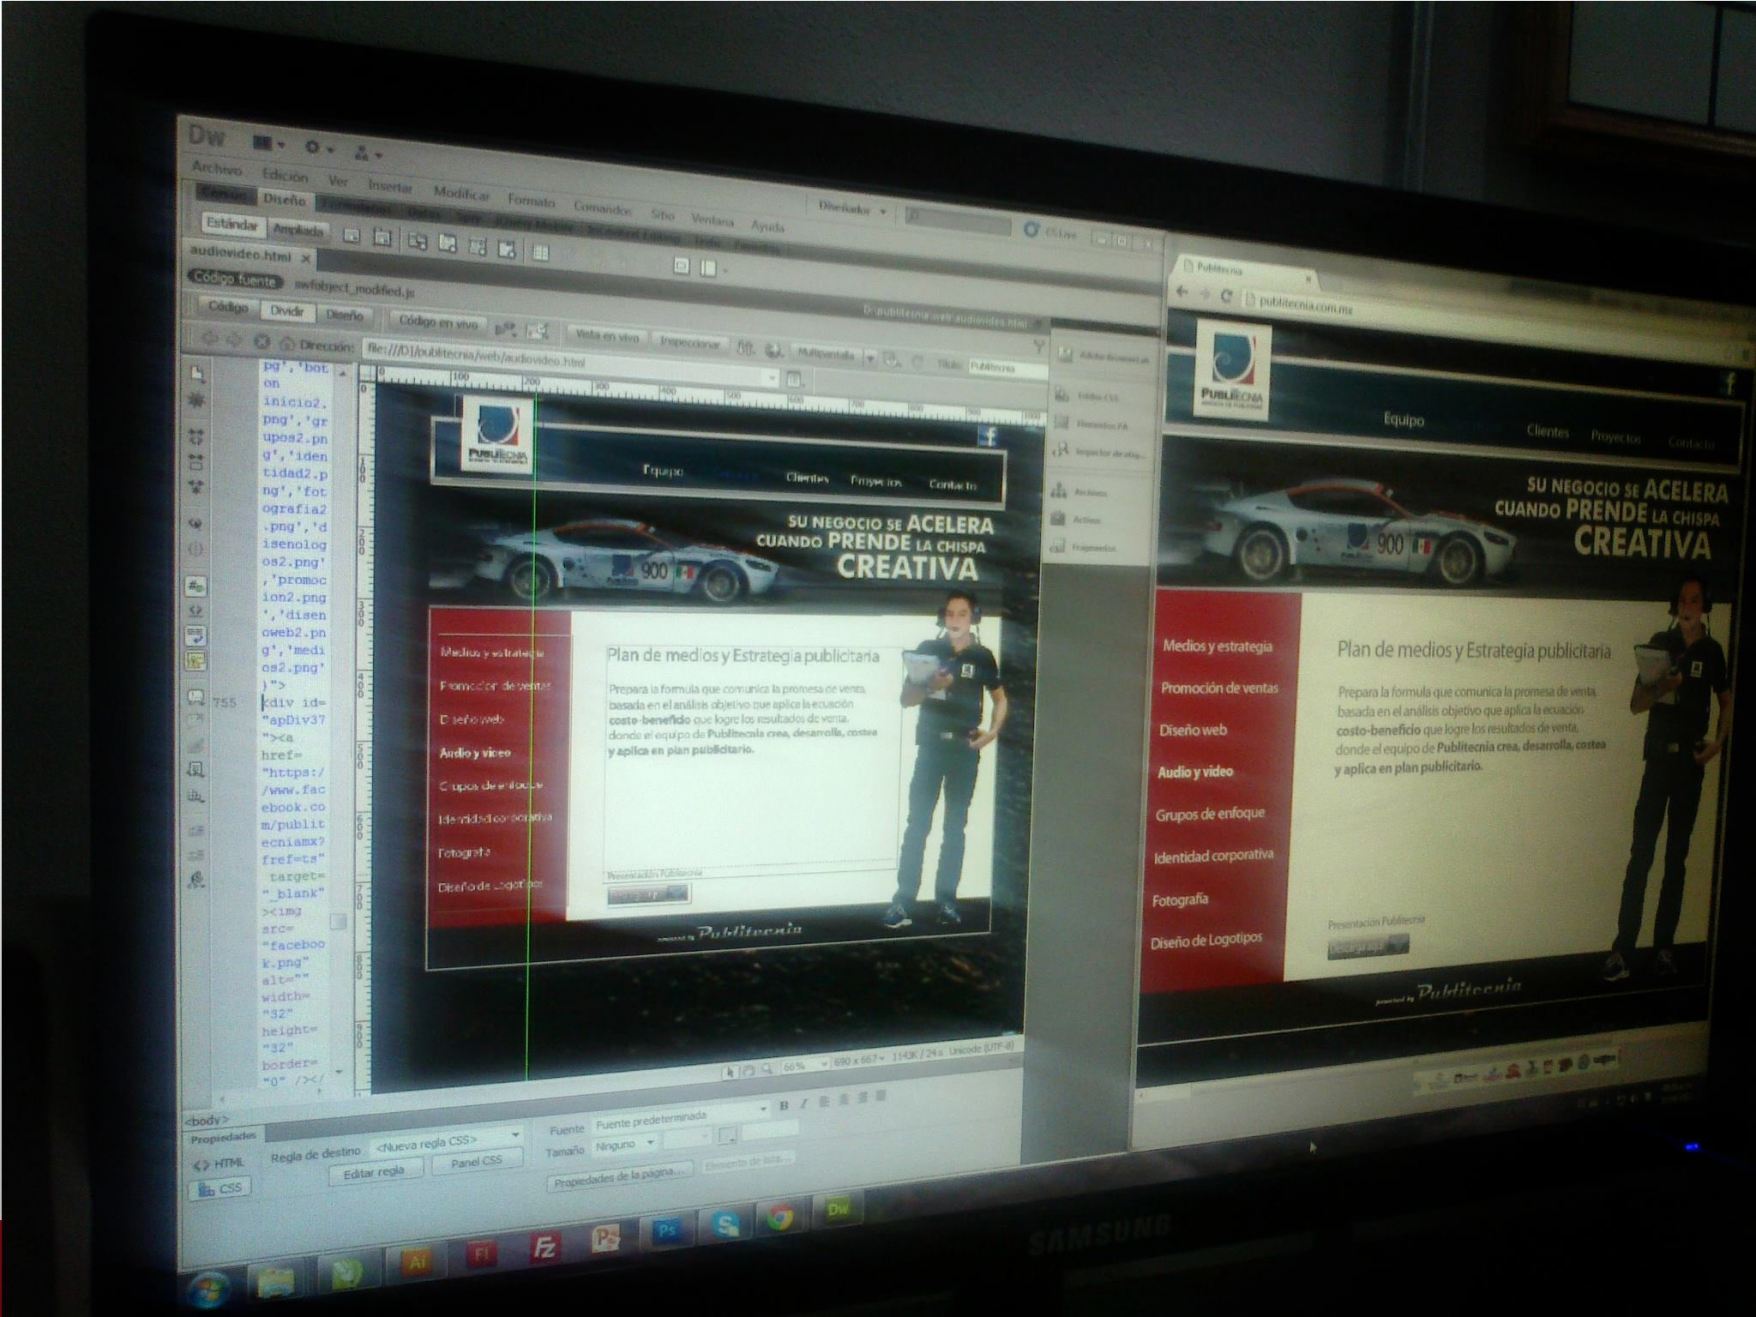Click Chrome address bar publitecnia.com.mx

[1306, 306]
